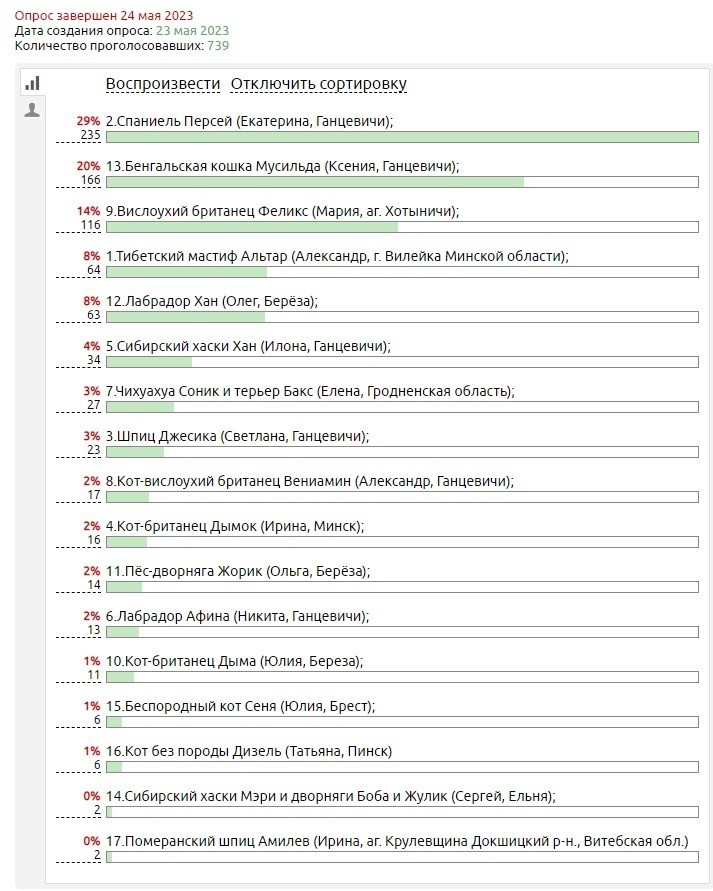Click the vote count 64 for Альтар
Screen dimensions: 713x891
pyautogui.click(x=94, y=270)
